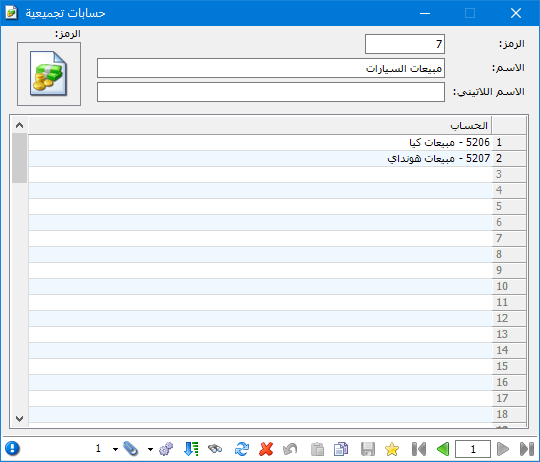Expand the dropdown arrow beside paperclip

pyautogui.click(x=115, y=449)
